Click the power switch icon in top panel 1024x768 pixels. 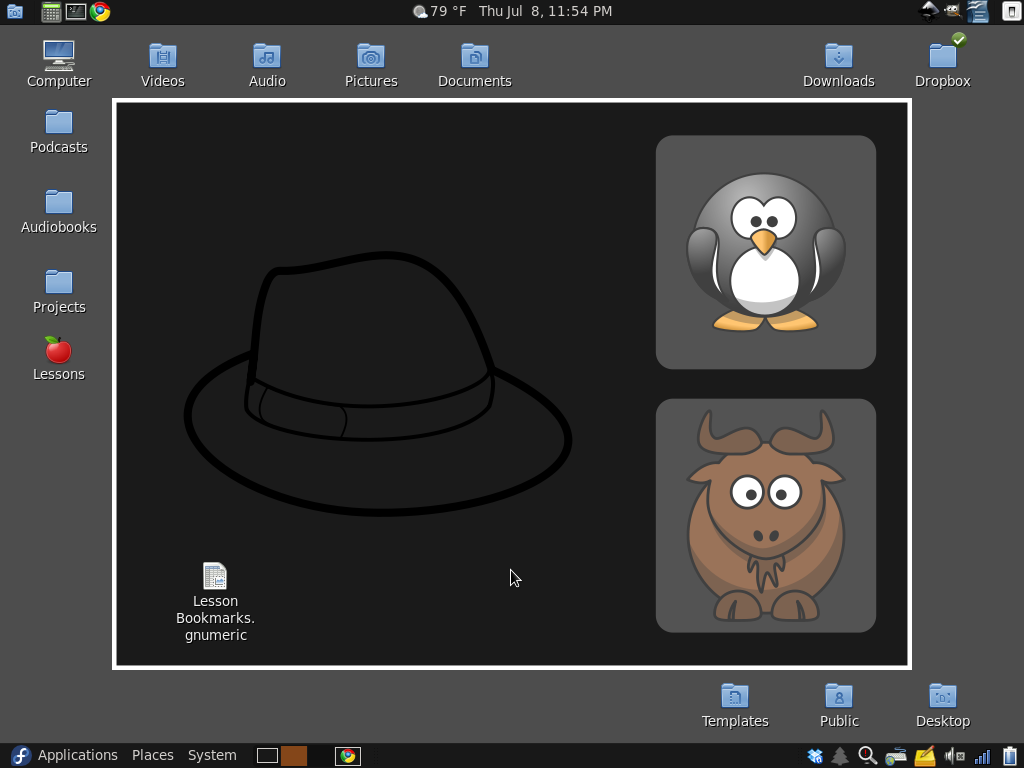(x=1010, y=12)
